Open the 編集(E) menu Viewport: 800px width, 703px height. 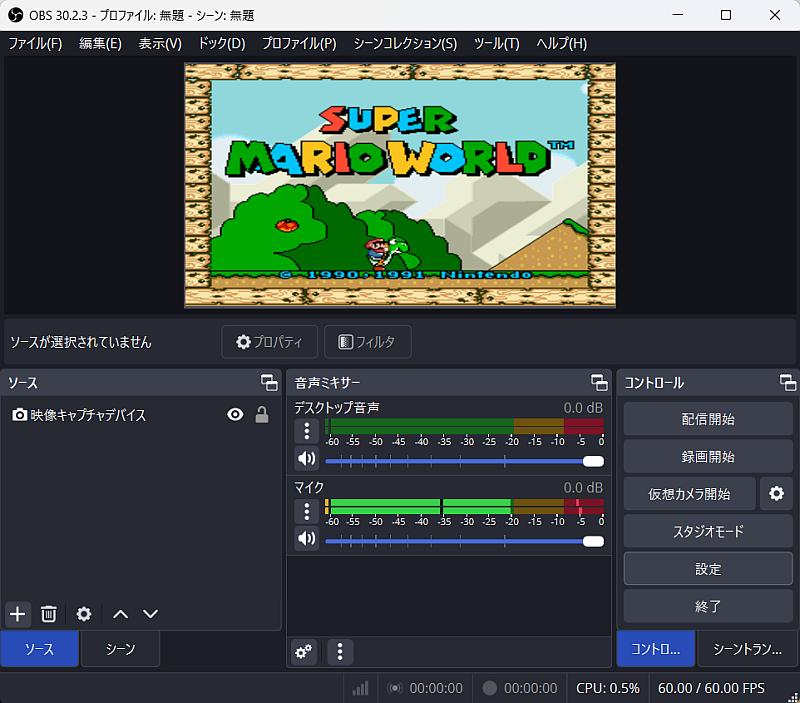(101, 43)
